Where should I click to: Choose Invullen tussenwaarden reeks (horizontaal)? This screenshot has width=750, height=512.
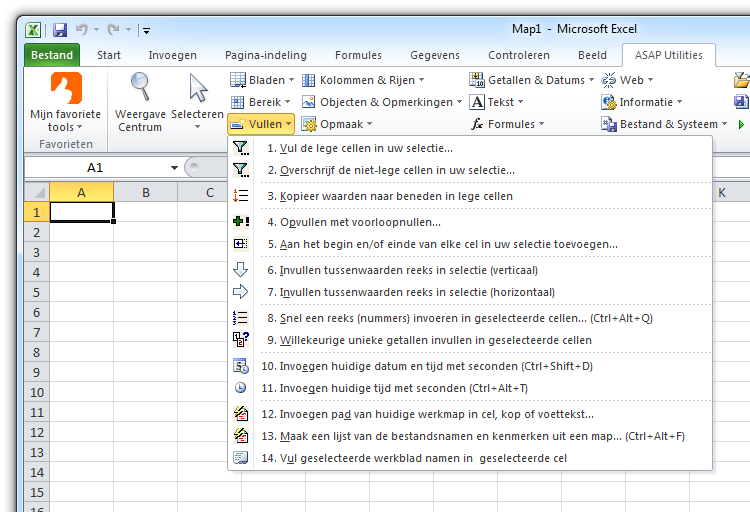[470, 292]
